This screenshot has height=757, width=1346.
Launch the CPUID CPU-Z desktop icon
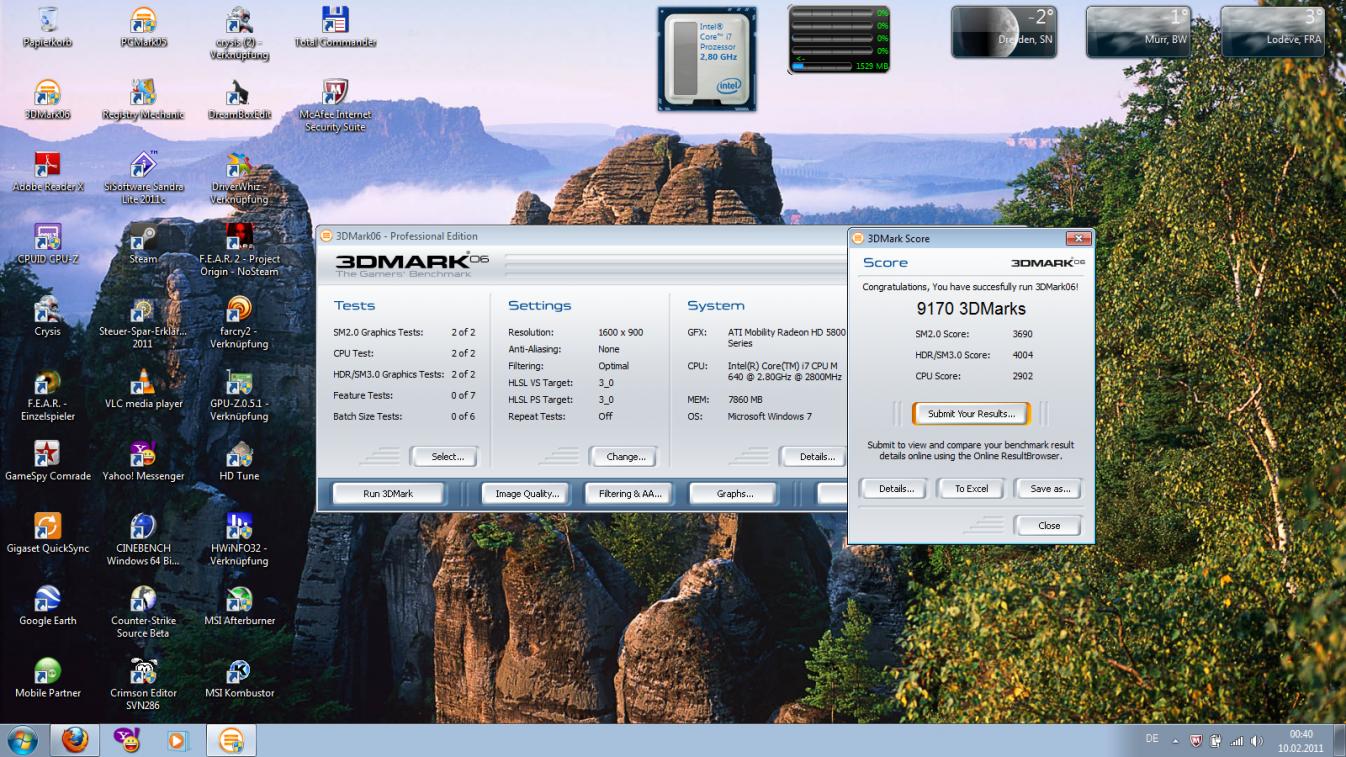[47, 243]
